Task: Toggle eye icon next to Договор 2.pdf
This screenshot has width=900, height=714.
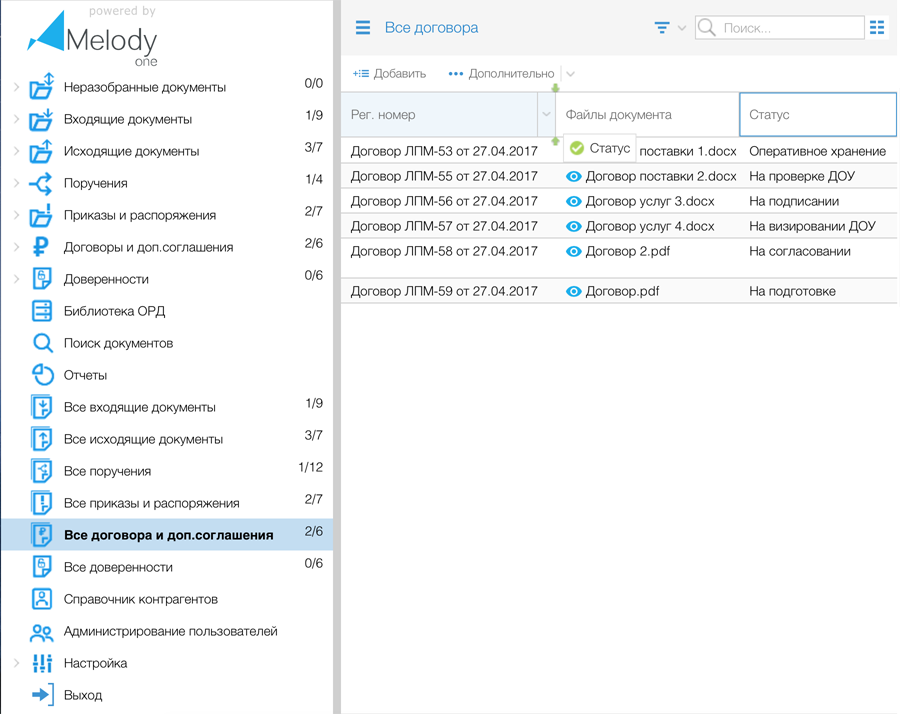Action: point(574,251)
